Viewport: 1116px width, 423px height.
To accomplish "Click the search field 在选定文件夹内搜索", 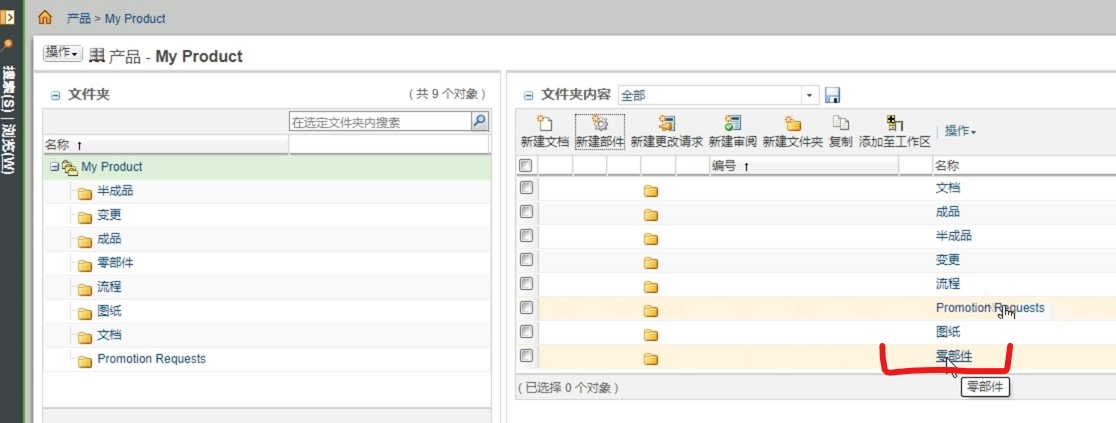I will pyautogui.click(x=380, y=122).
